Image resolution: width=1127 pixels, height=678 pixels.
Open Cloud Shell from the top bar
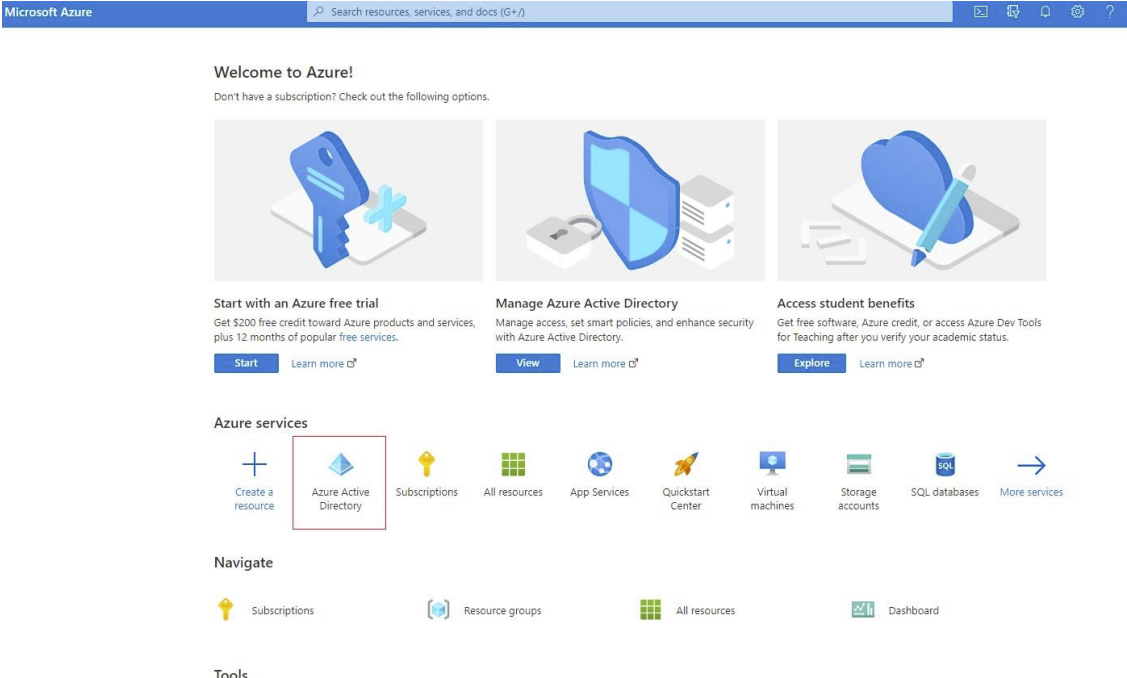[980, 12]
